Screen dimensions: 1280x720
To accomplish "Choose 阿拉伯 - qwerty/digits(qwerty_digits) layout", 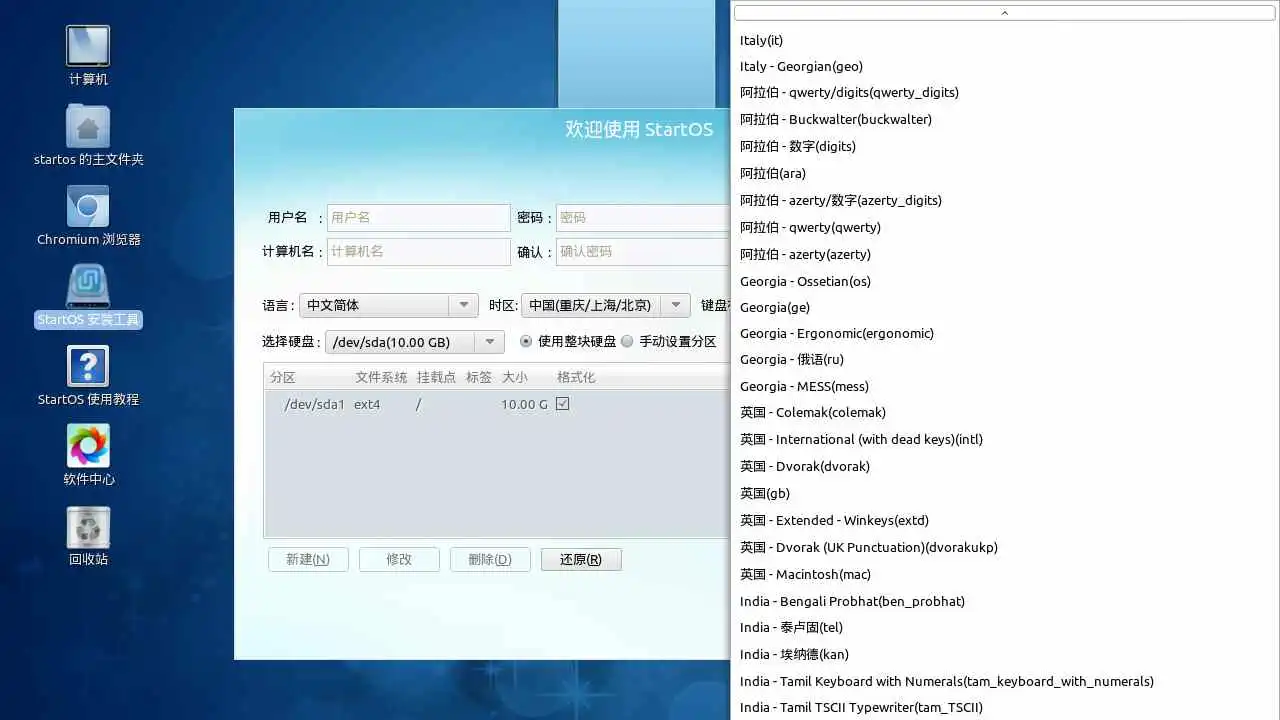I will (1005, 92).
